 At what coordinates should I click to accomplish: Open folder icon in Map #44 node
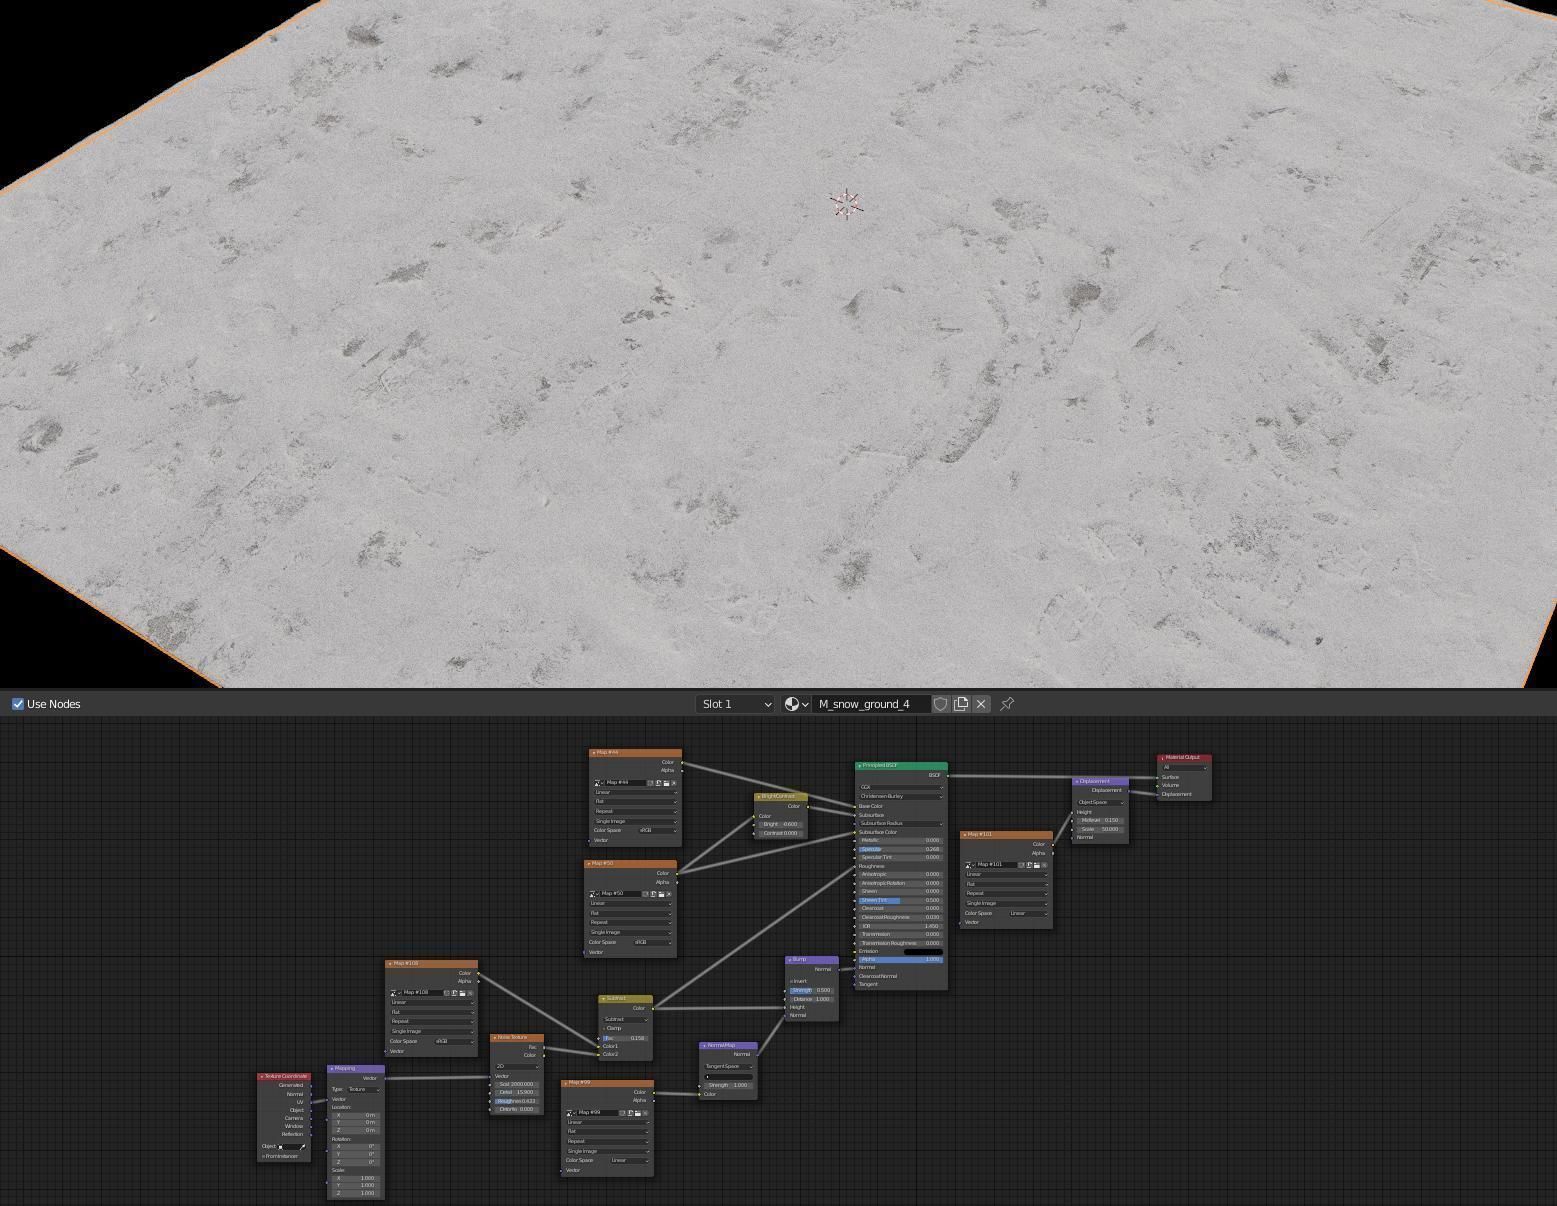[x=666, y=783]
